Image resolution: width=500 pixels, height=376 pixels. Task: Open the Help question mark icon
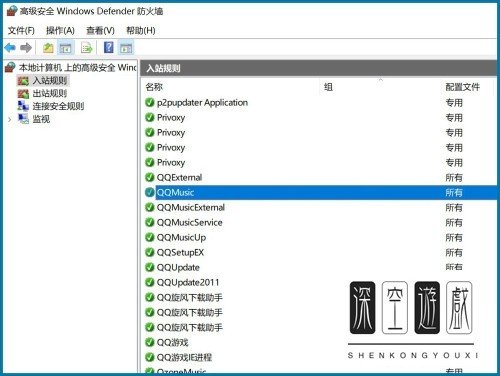109,48
